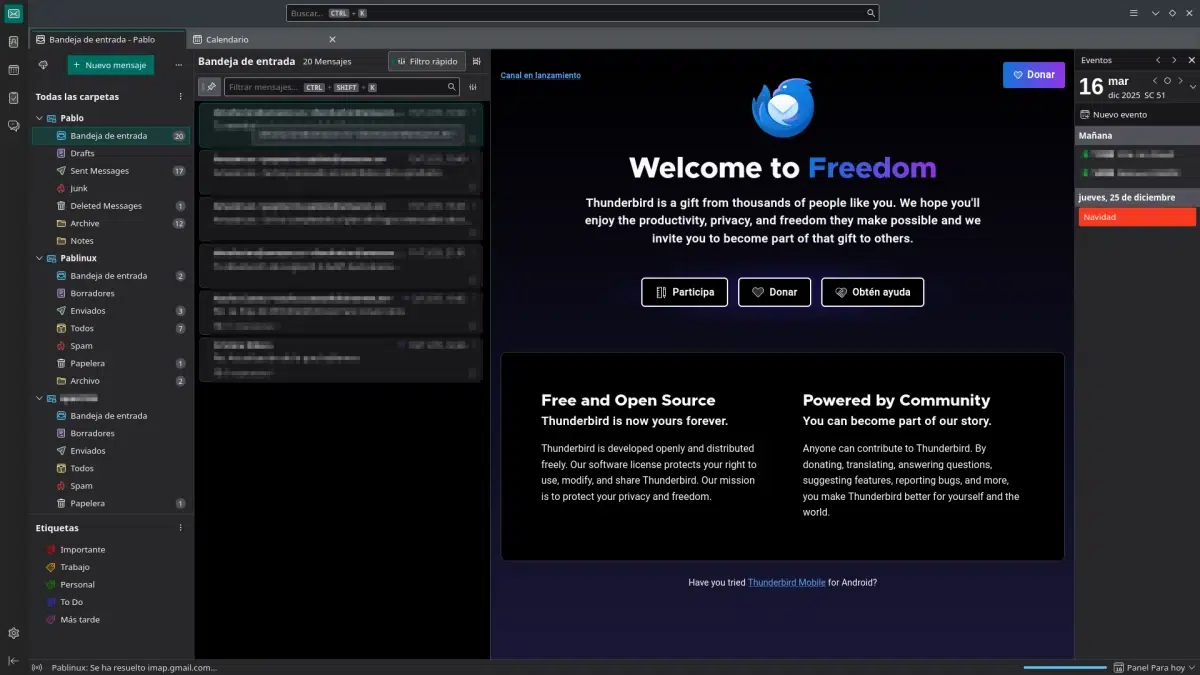This screenshot has width=1200, height=675.
Task: Open the Chat space icon in the sidebar
Action: [x=13, y=126]
